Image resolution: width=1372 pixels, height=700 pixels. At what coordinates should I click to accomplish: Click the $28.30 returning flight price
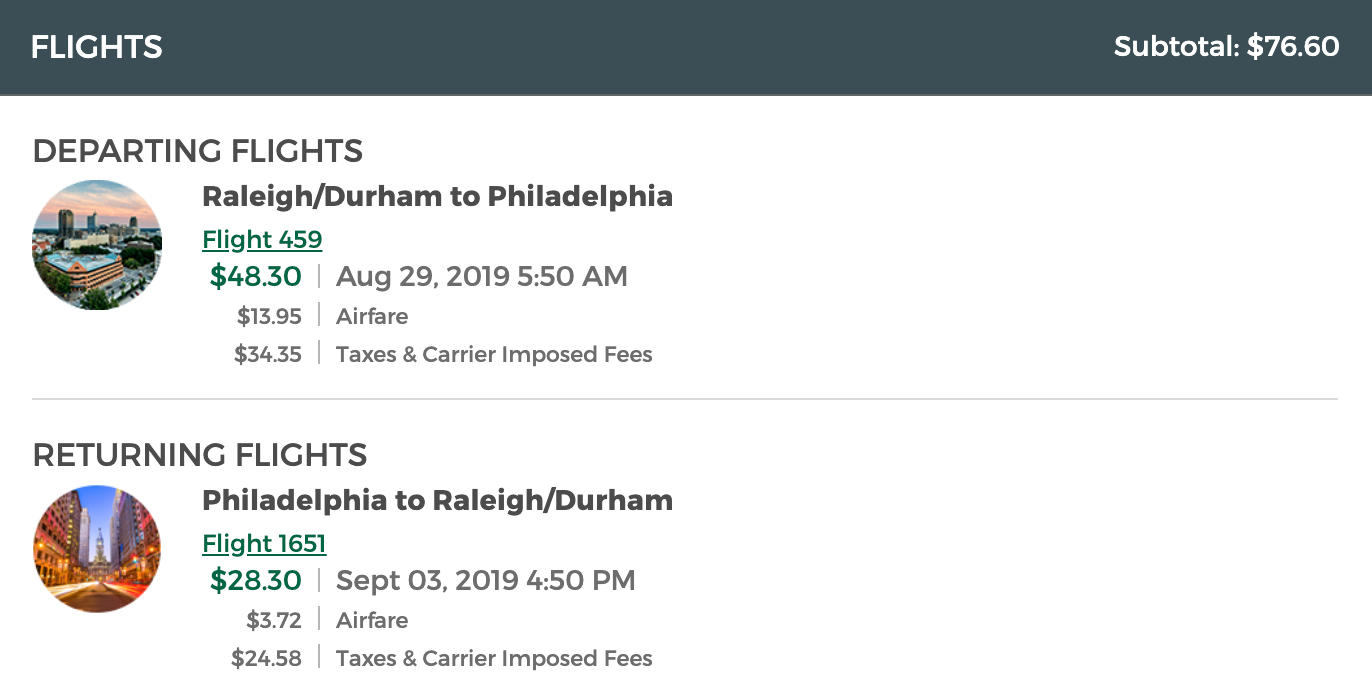coord(255,580)
